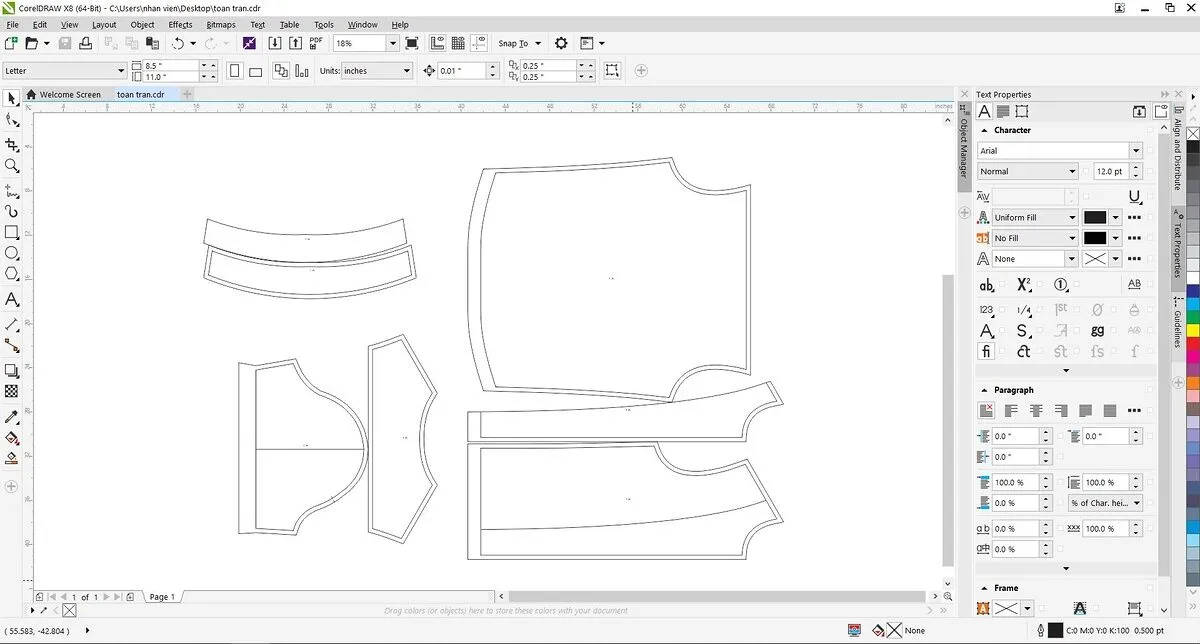
Task: Switch to the Welcome Screen tab
Action: (70, 95)
